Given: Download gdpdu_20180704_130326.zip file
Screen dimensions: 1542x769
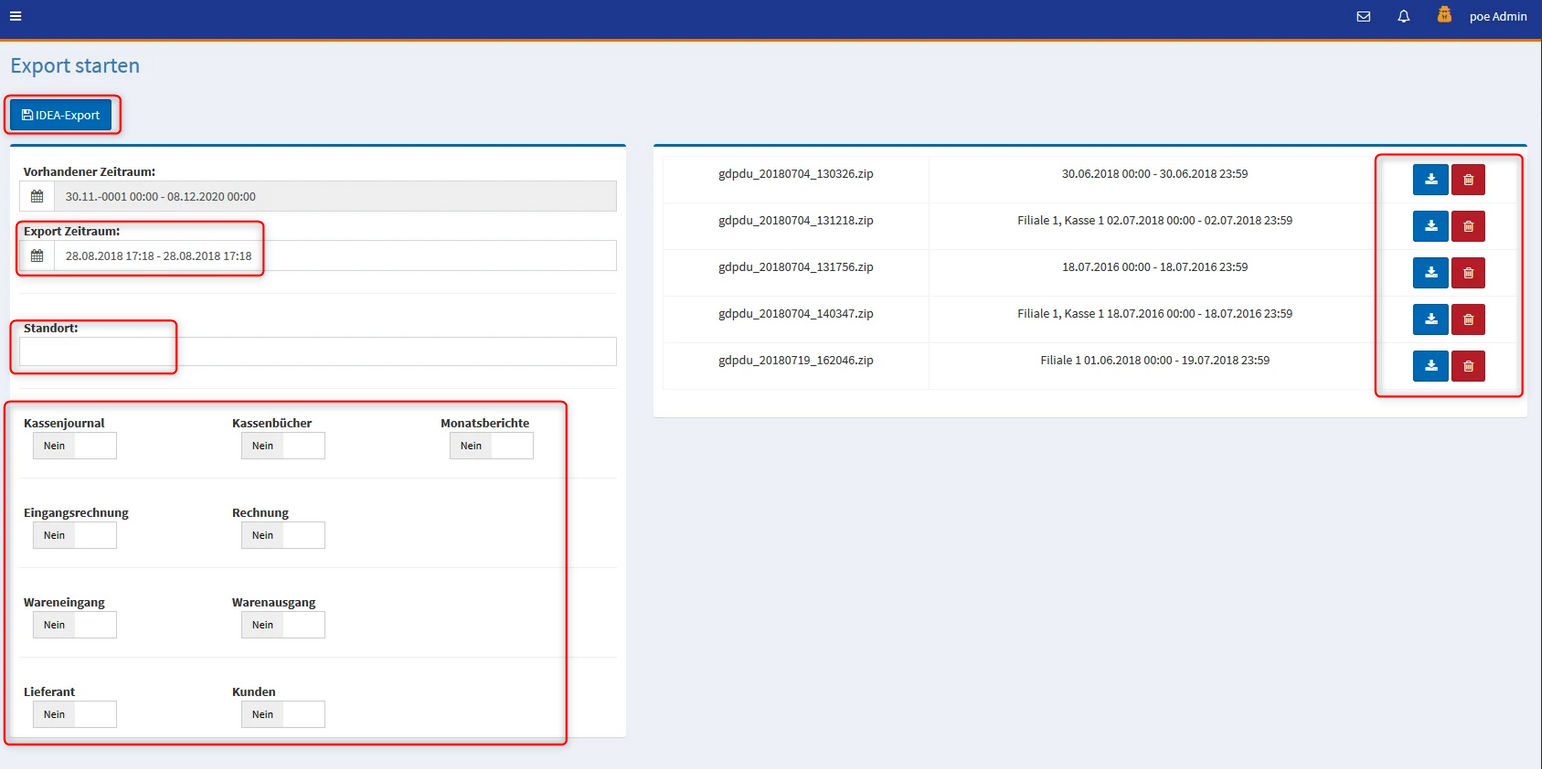Looking at the screenshot, I should [x=1430, y=180].
